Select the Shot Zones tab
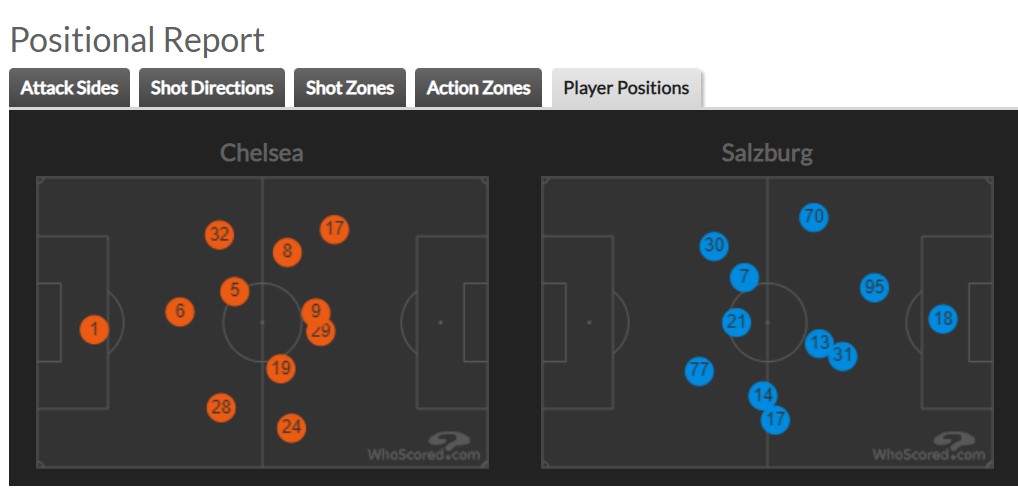The width and height of the screenshot is (1018, 504). 350,88
